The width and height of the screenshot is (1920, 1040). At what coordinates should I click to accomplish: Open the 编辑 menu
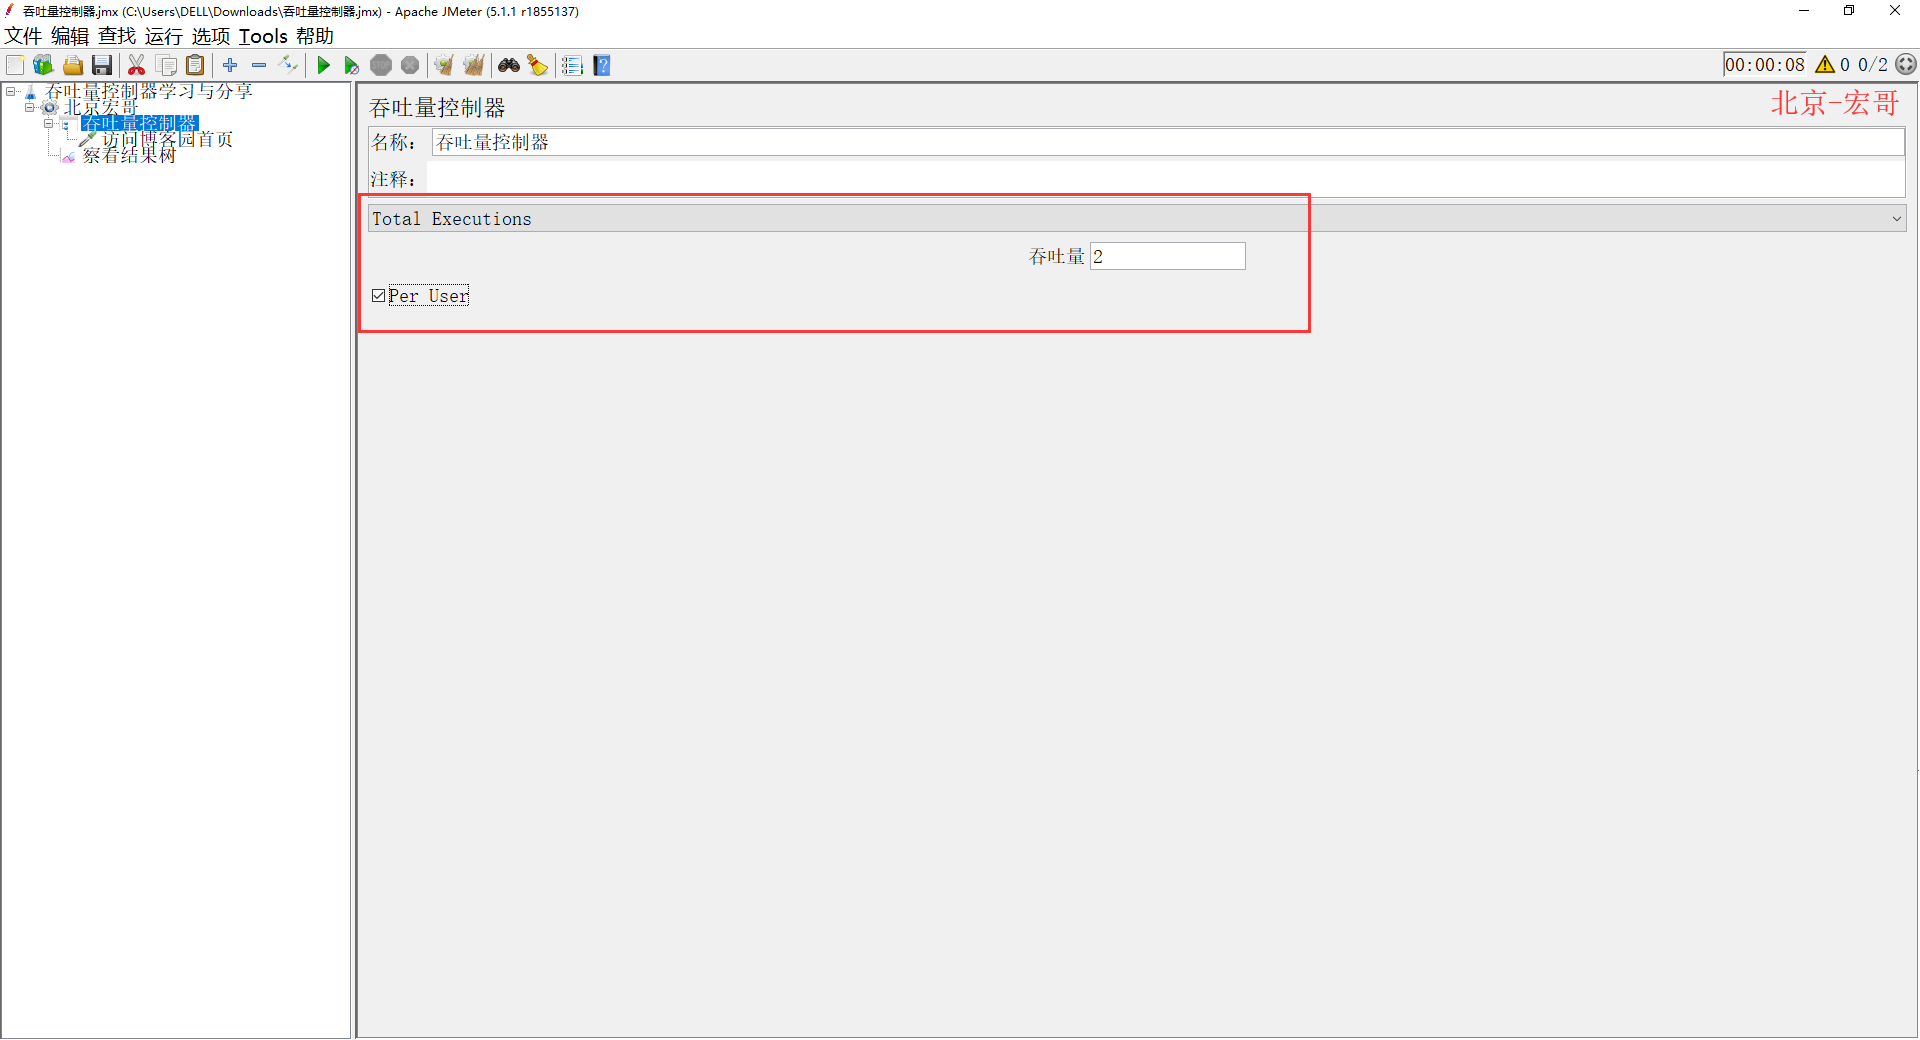click(70, 36)
